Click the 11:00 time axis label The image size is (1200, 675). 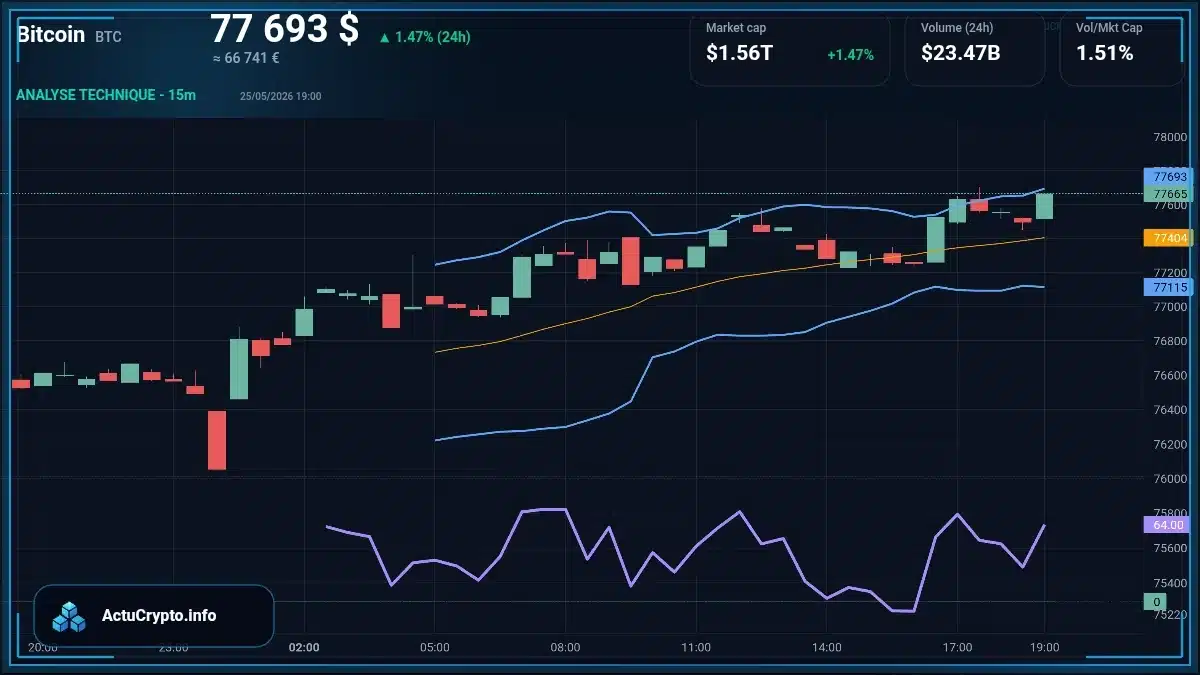click(x=696, y=647)
